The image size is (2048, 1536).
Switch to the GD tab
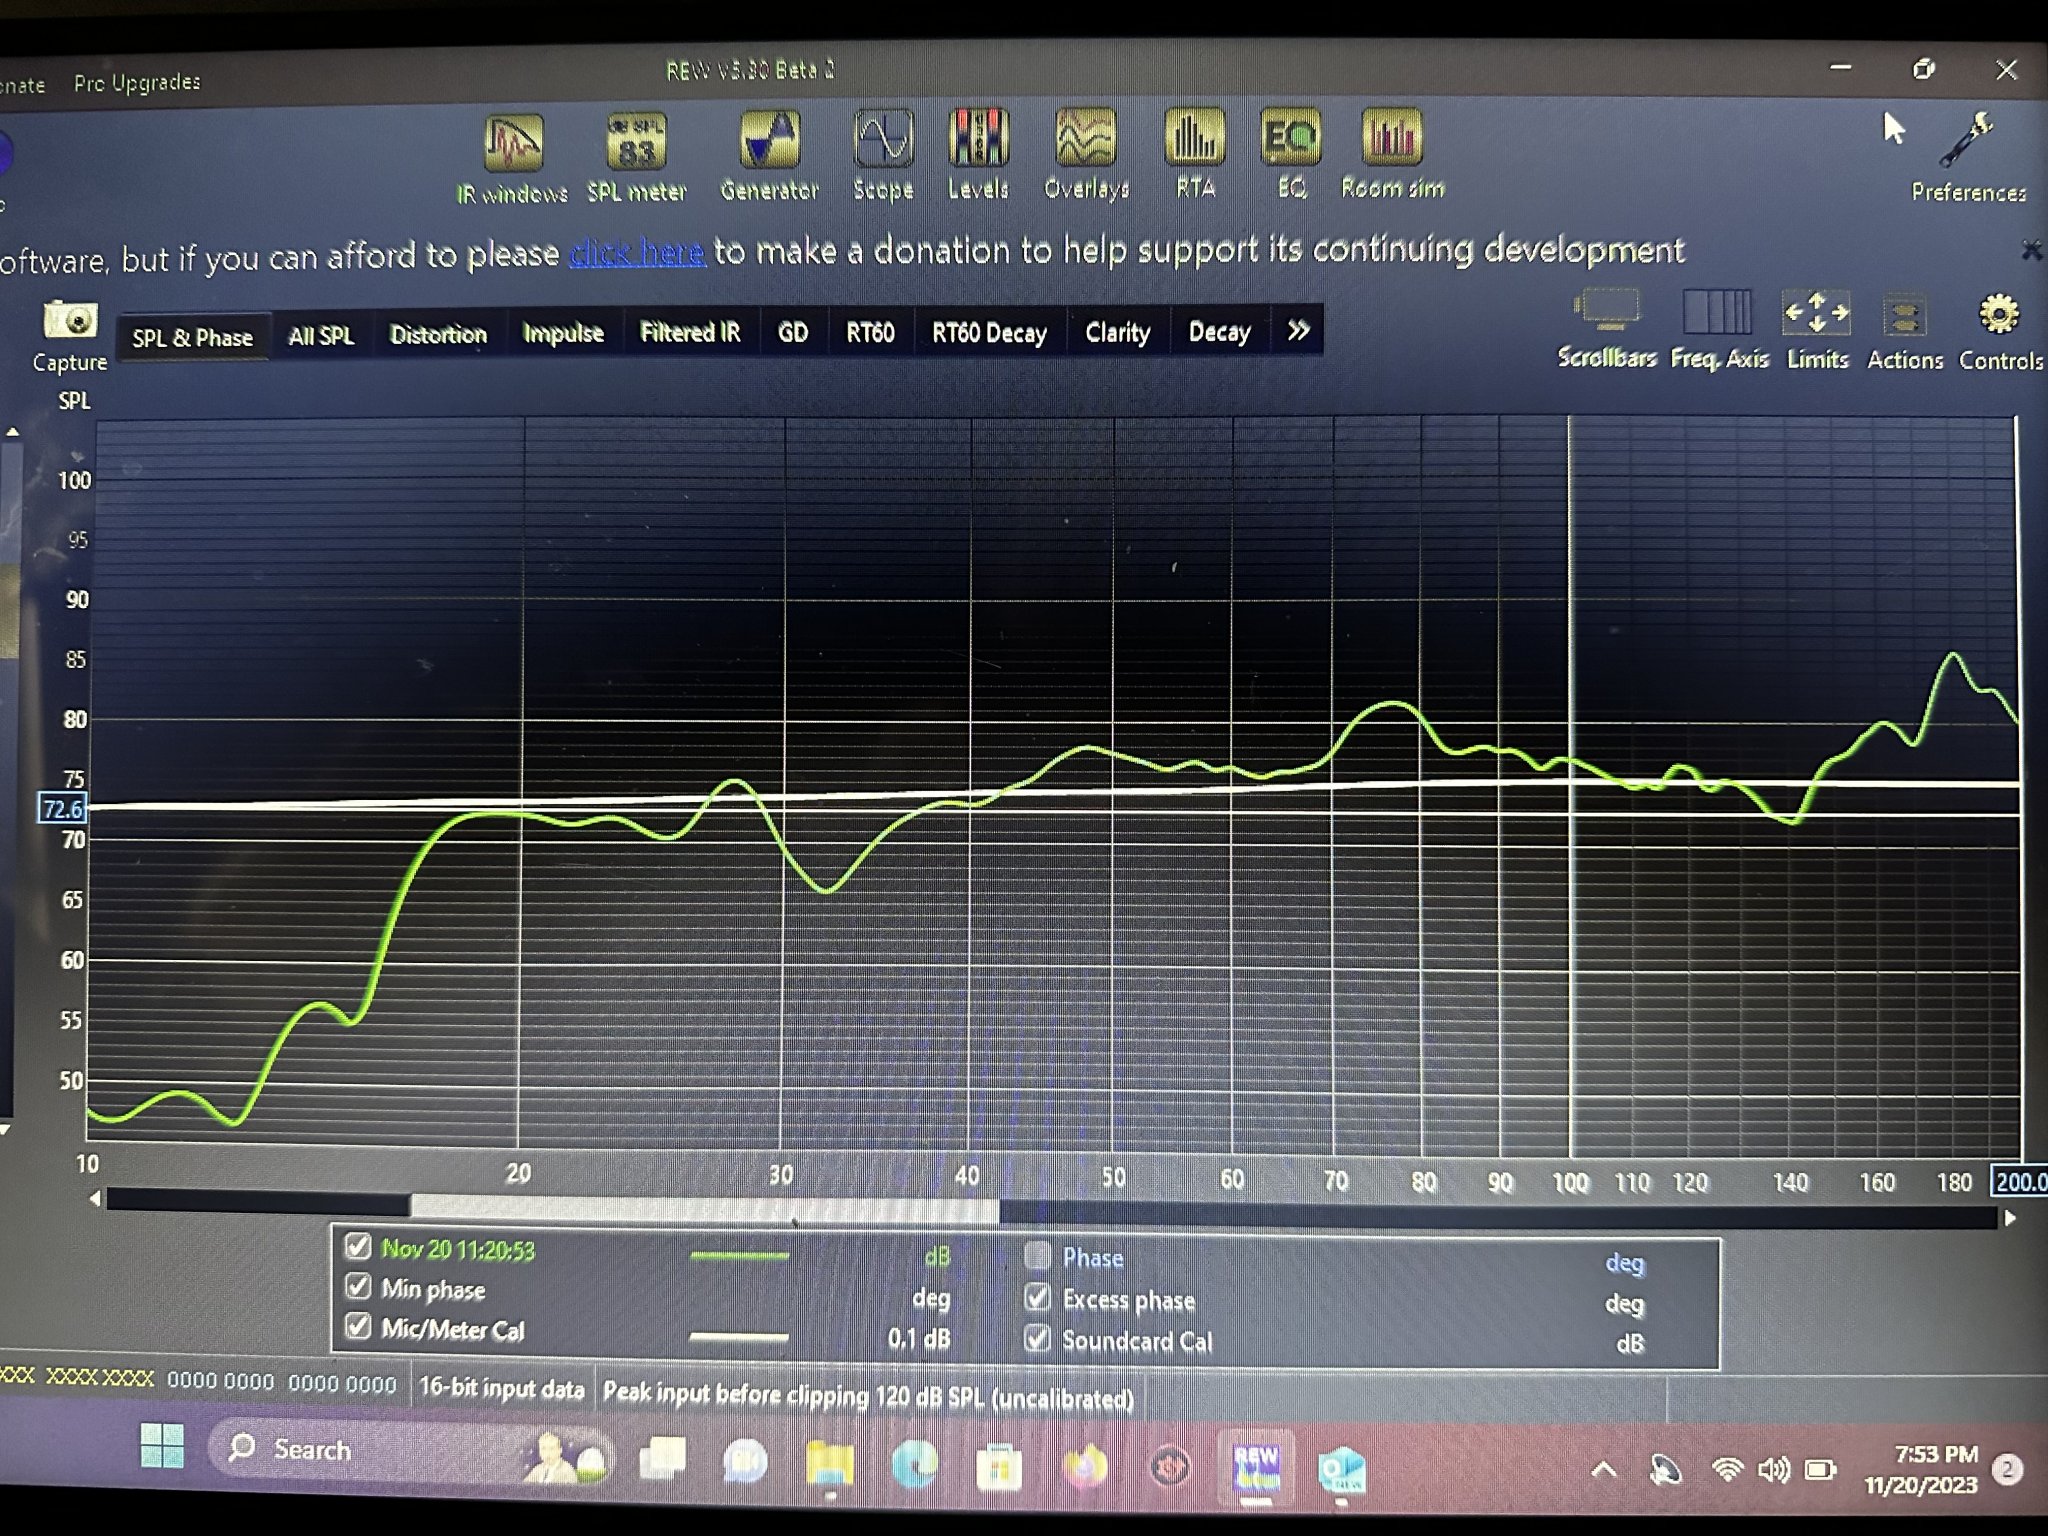[x=793, y=332]
